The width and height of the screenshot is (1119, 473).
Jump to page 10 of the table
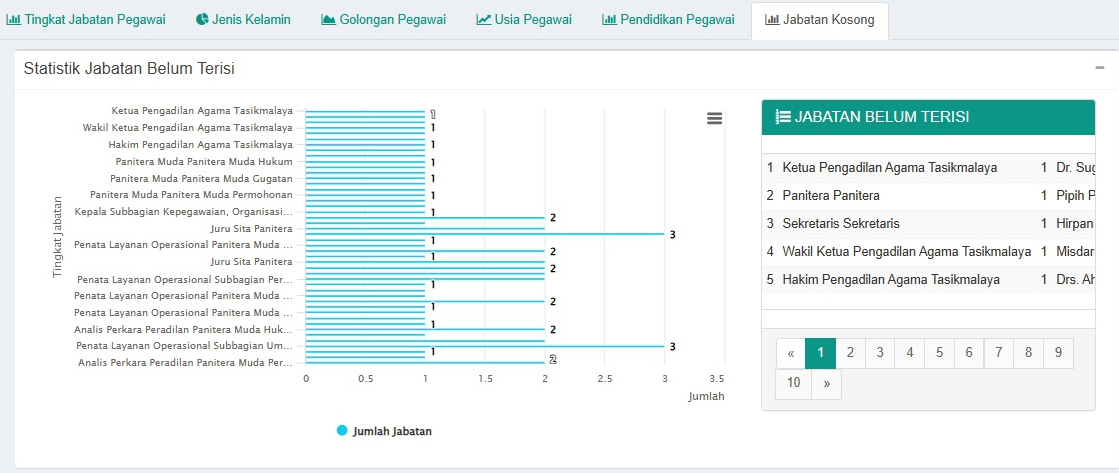[x=793, y=384]
